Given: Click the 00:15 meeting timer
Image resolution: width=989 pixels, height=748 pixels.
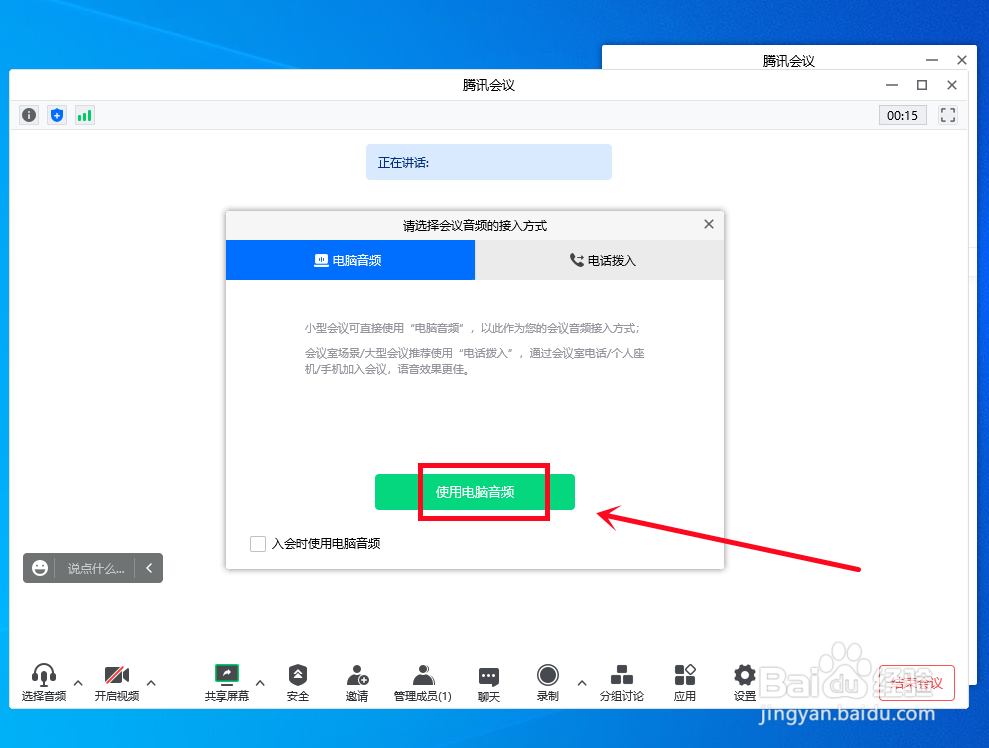Looking at the screenshot, I should pyautogui.click(x=902, y=115).
